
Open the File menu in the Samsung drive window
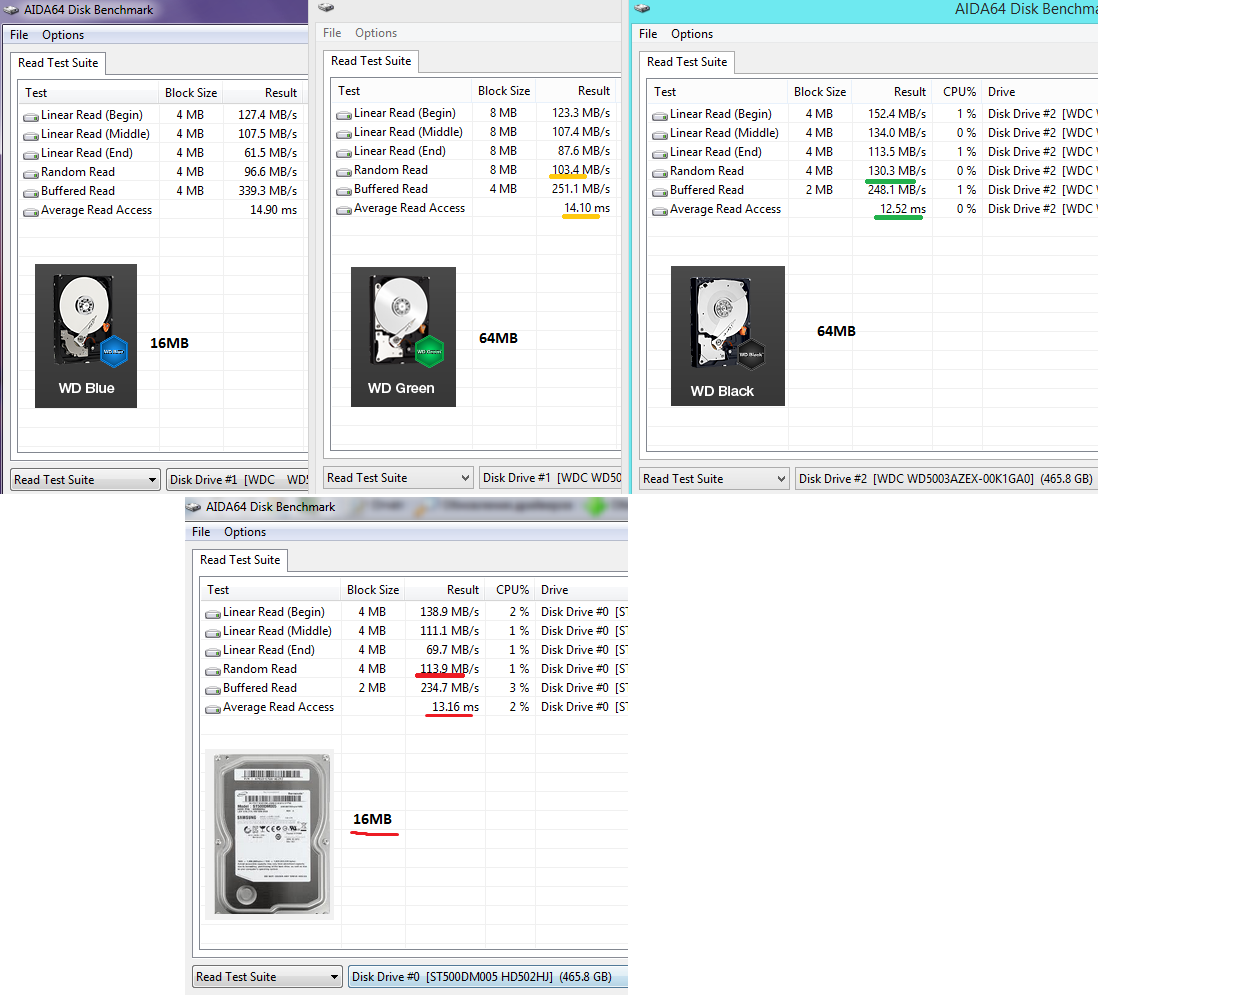(x=201, y=532)
